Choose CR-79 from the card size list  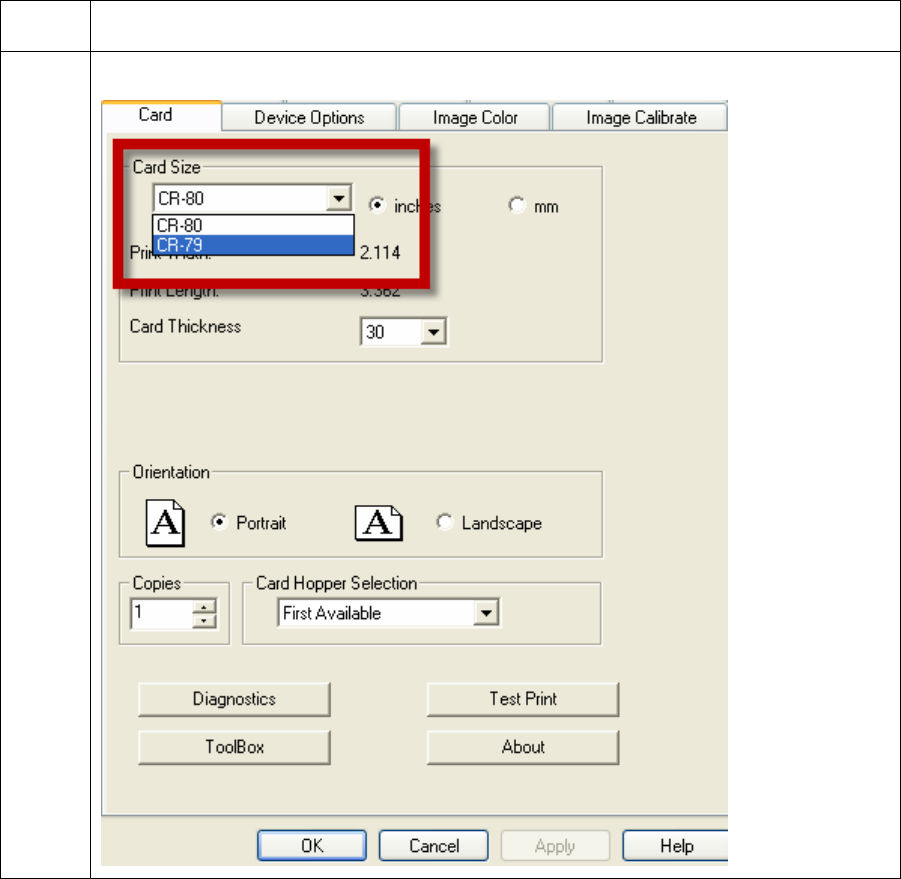coord(253,245)
